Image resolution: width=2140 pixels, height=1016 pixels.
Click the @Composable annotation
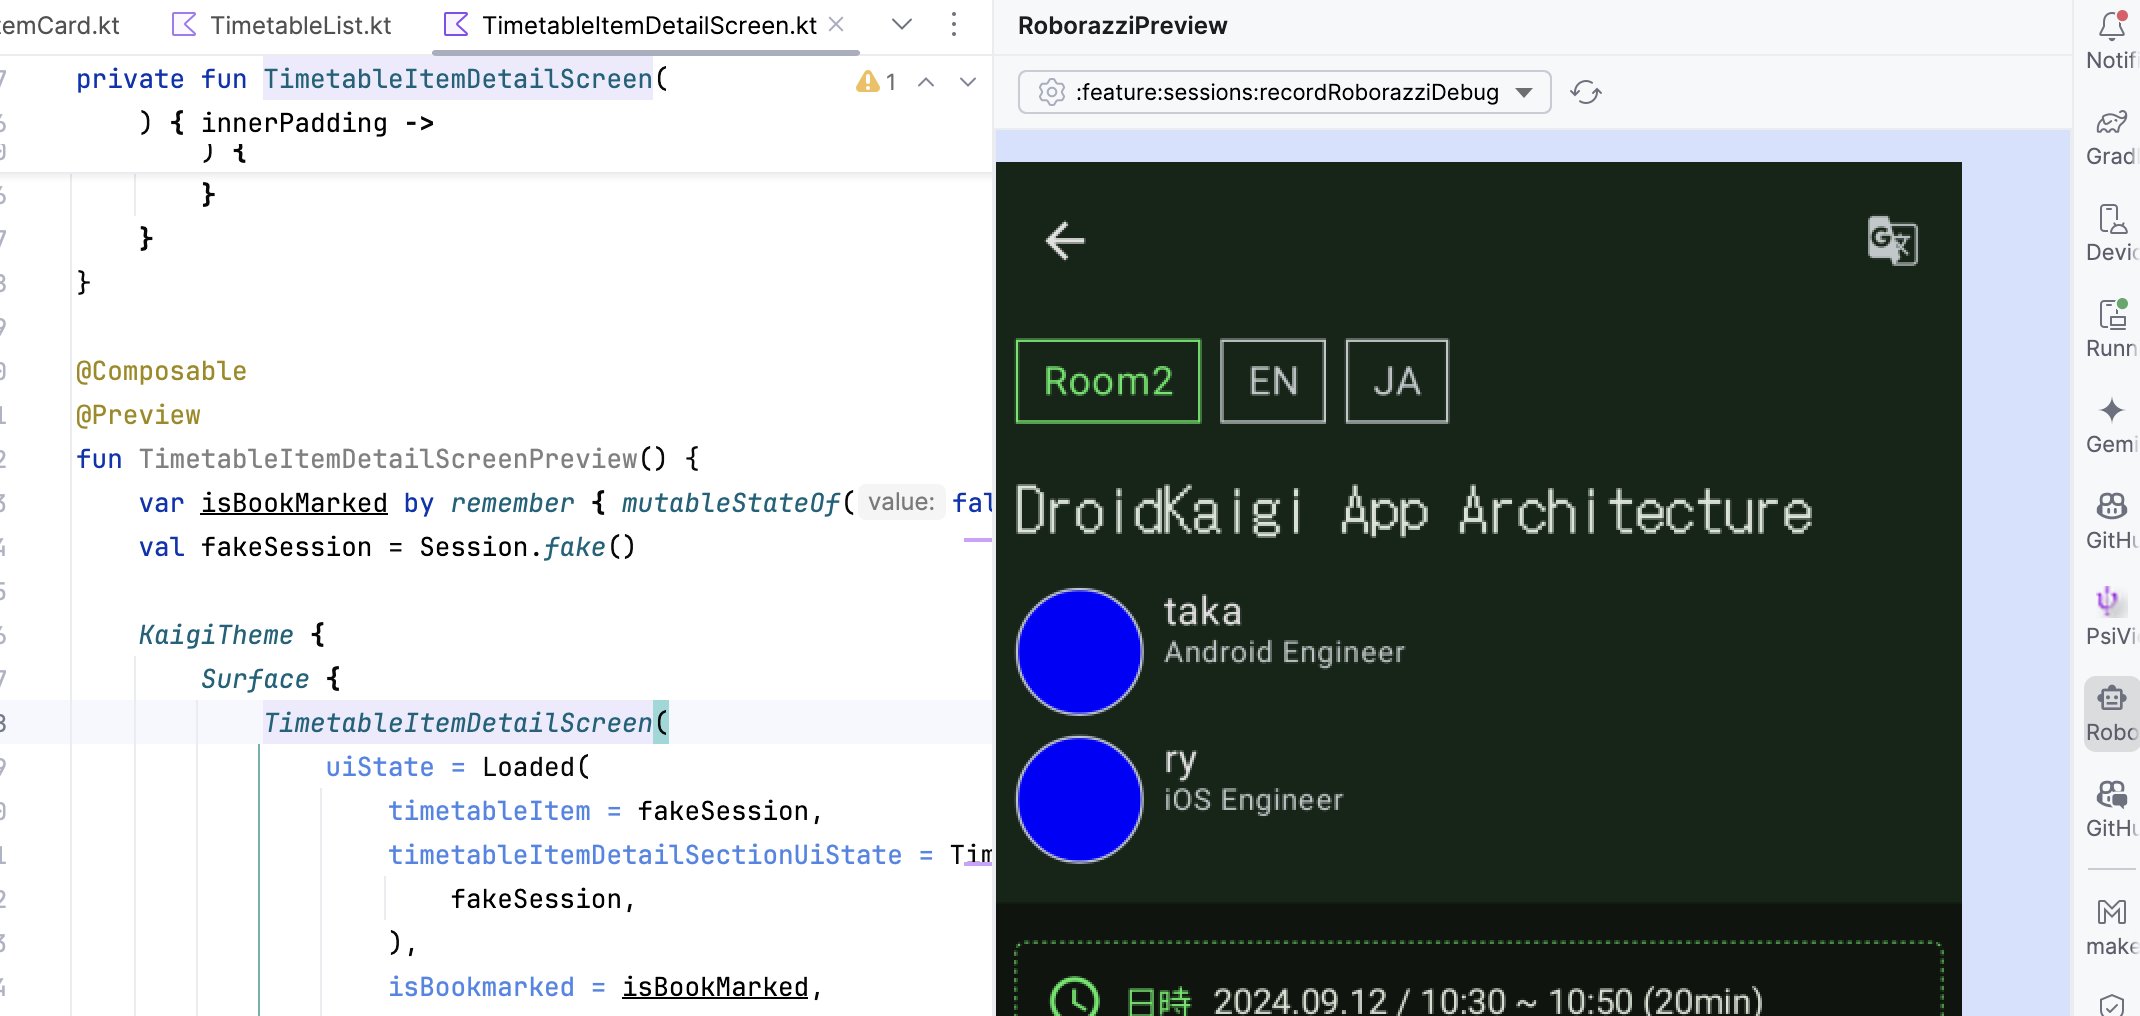(161, 371)
